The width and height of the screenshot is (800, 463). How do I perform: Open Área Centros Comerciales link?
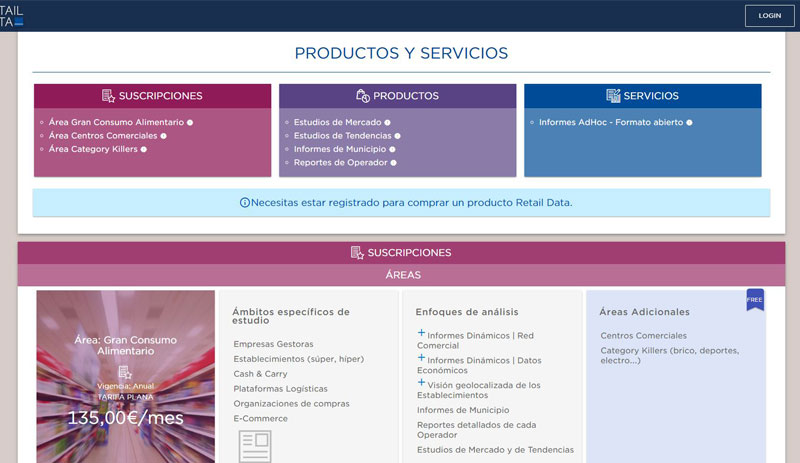click(x=103, y=136)
